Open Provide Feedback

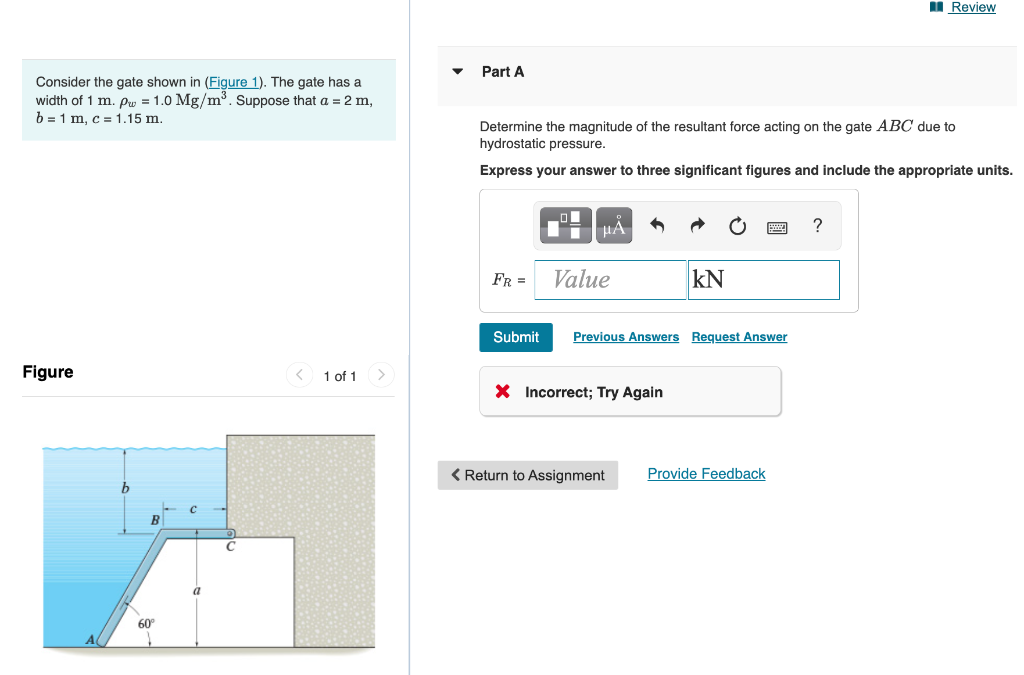click(x=706, y=473)
